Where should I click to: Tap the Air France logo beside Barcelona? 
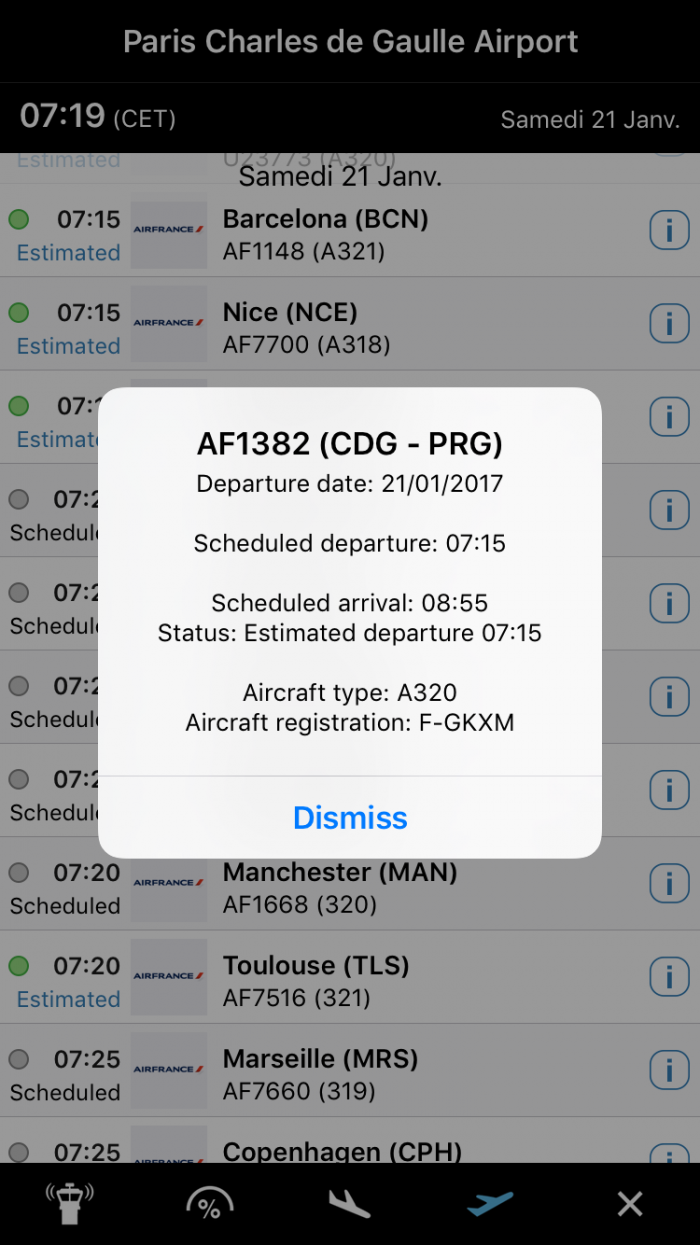[168, 231]
